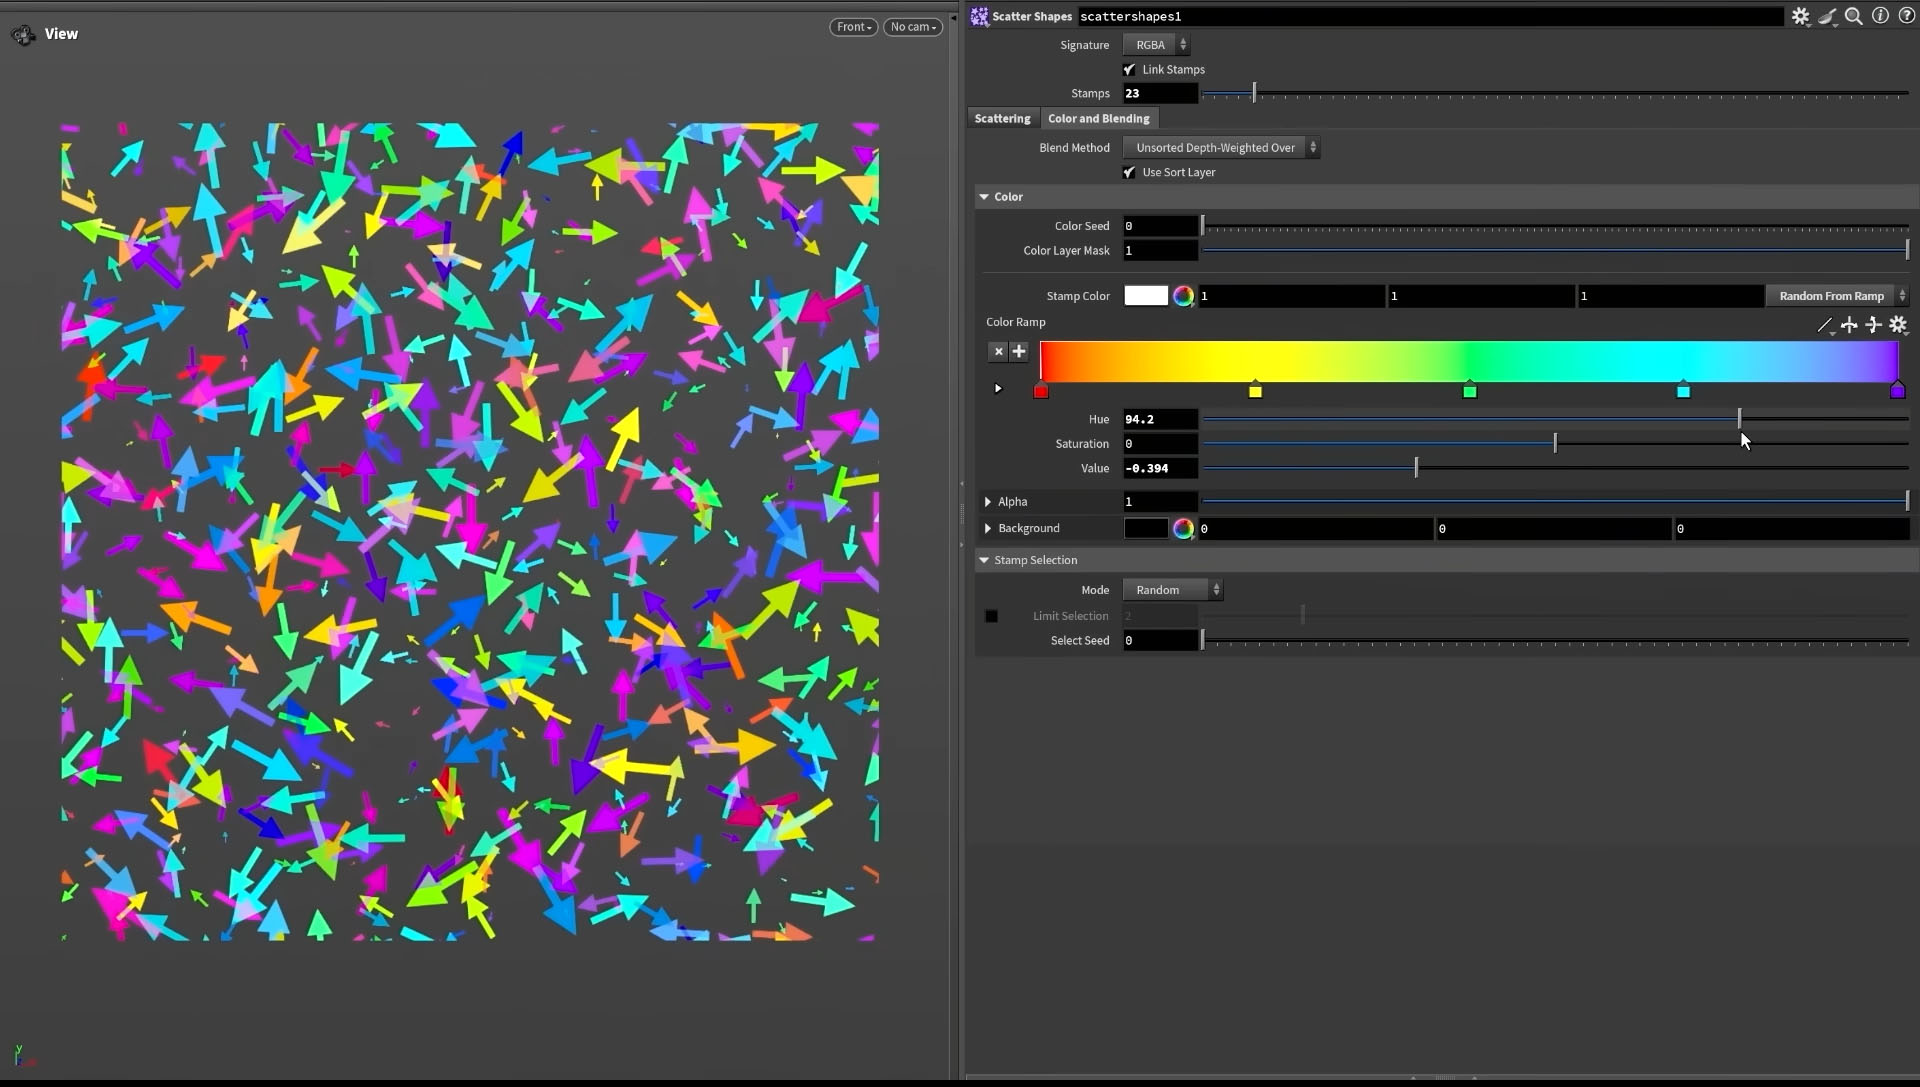1920x1087 pixels.
Task: Toggle the Link Stamps checkbox
Action: point(1129,69)
